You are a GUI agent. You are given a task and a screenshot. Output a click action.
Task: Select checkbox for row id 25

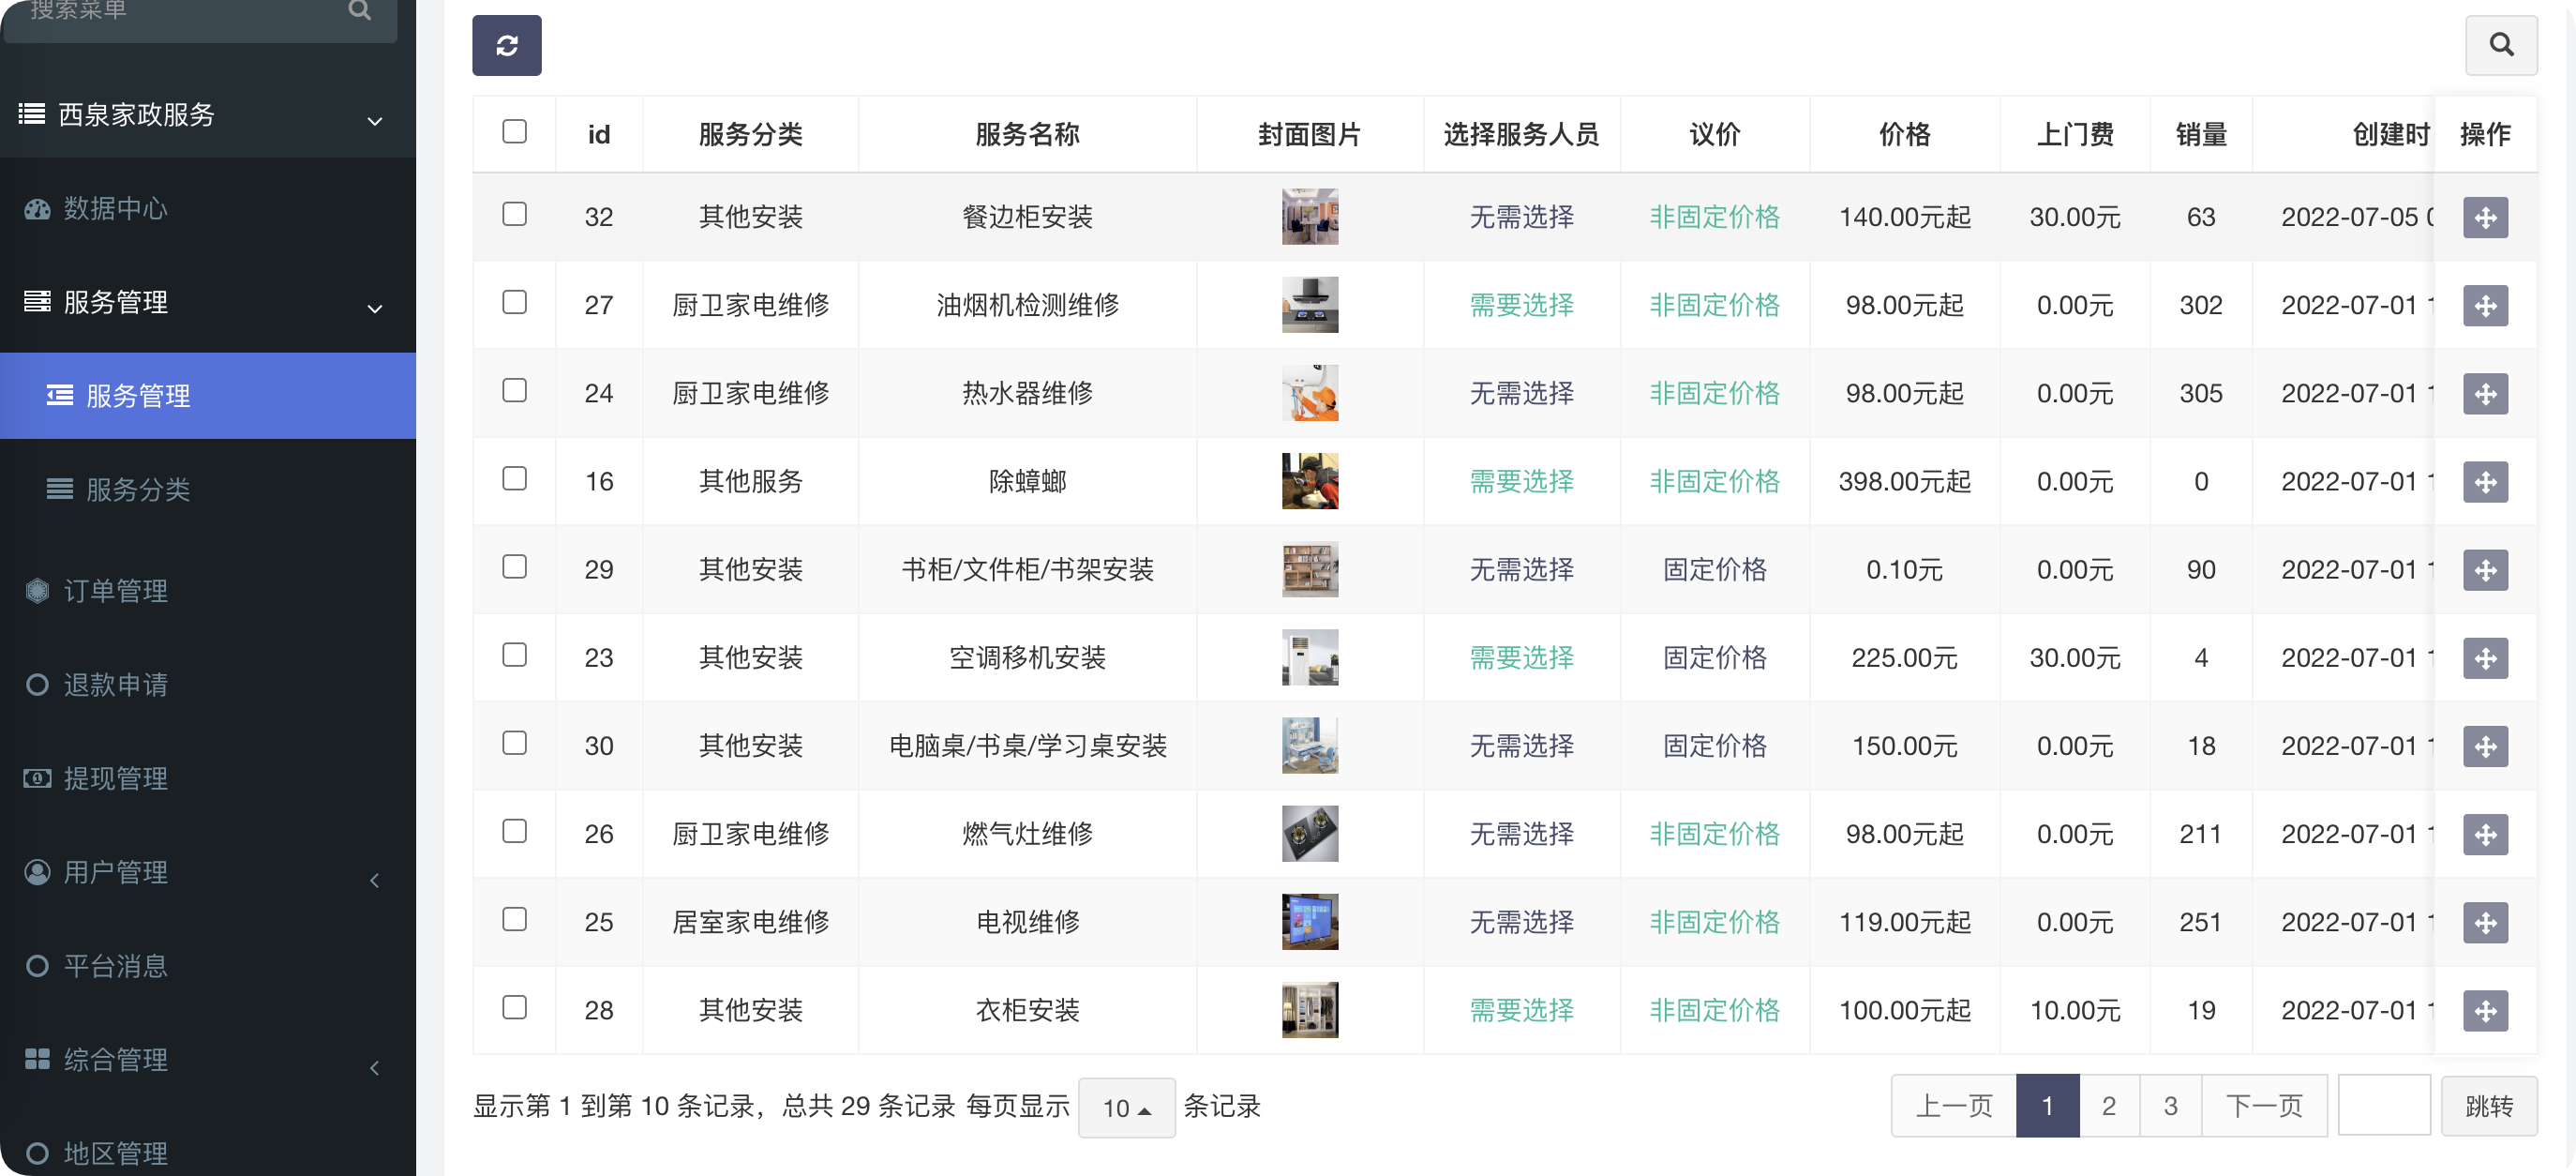click(x=514, y=920)
